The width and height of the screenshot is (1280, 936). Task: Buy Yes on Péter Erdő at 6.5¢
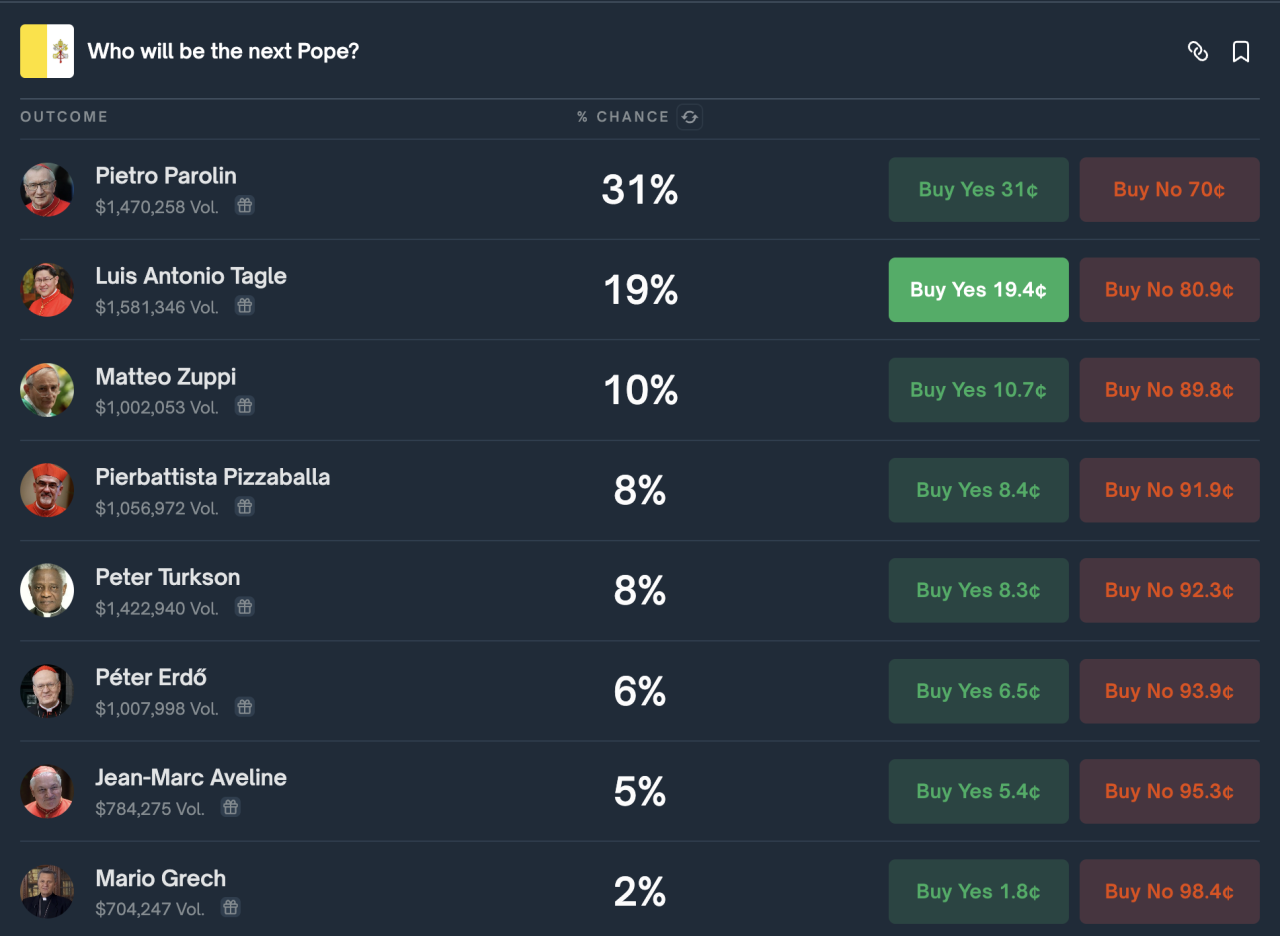(x=978, y=691)
